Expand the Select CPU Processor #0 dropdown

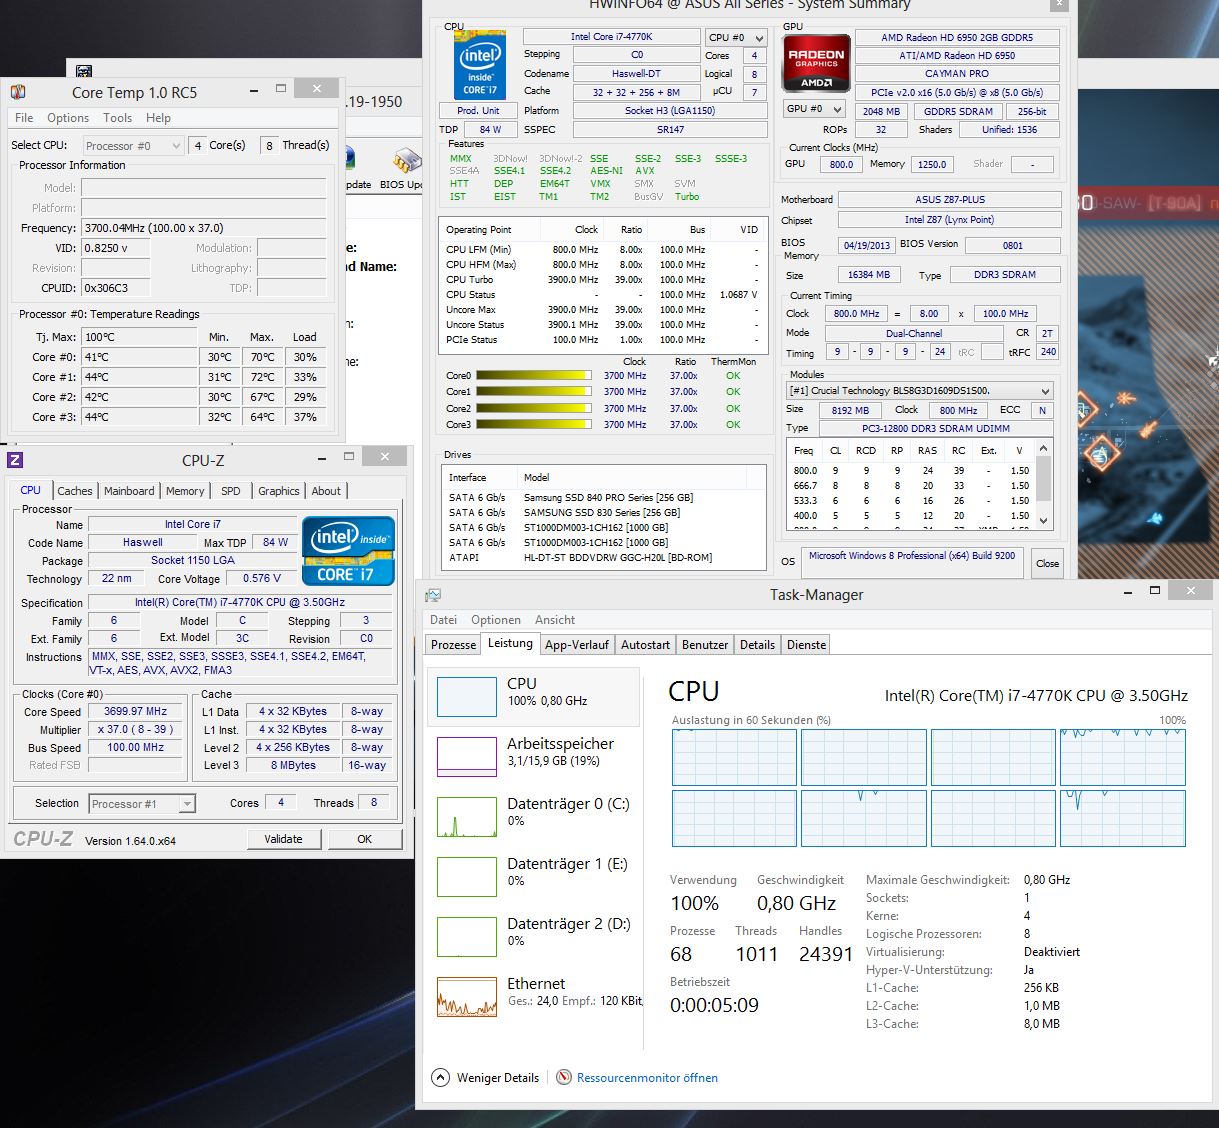(133, 146)
